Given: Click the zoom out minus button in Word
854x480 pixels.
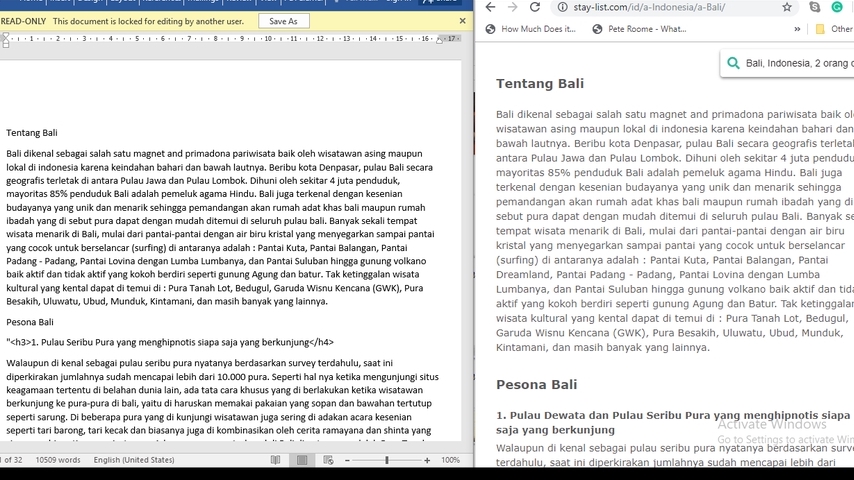Looking at the screenshot, I should pyautogui.click(x=347, y=460).
